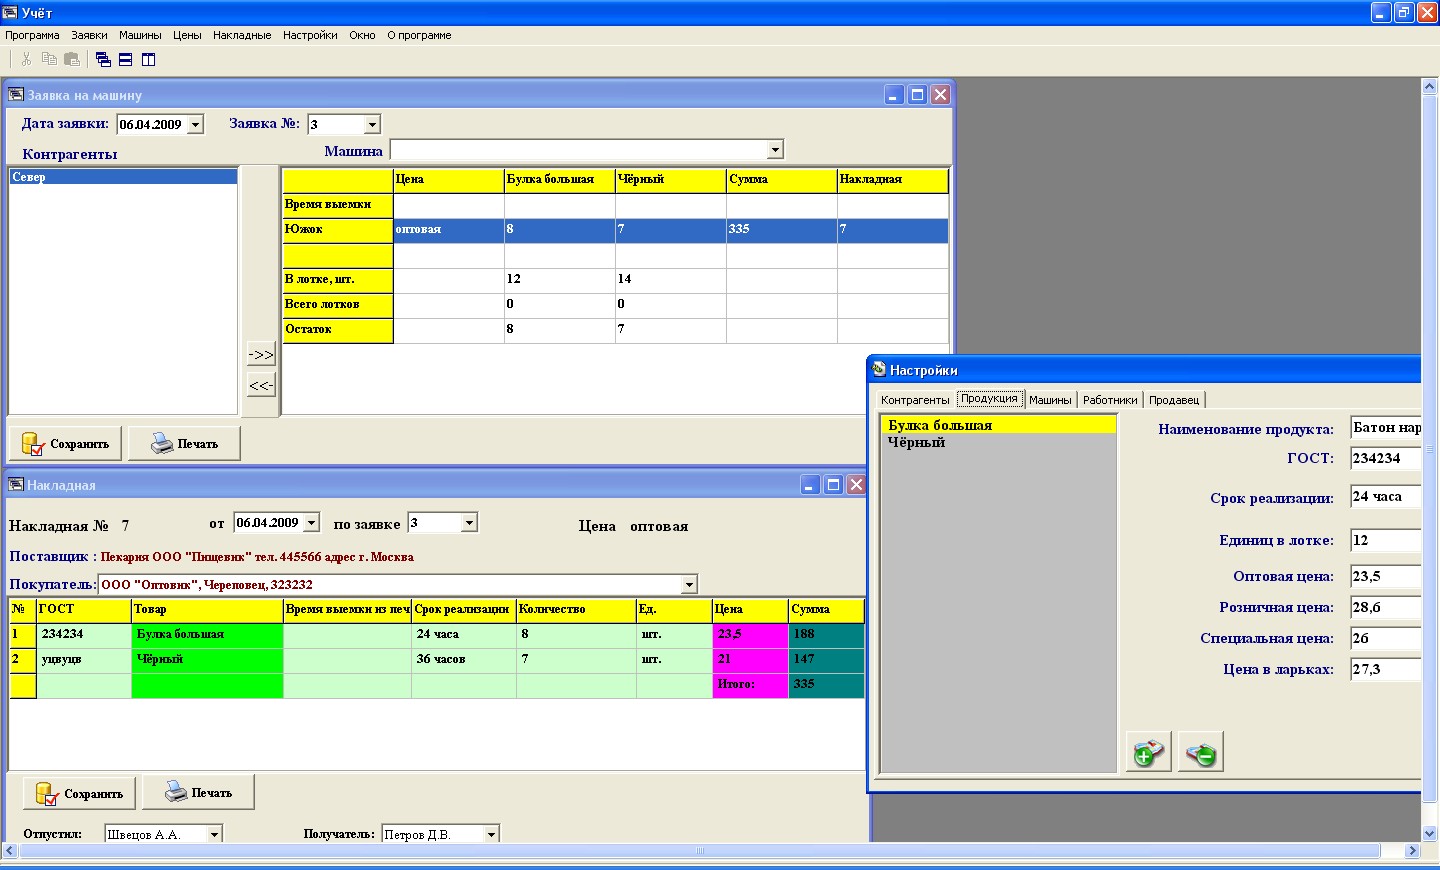This screenshot has height=870, width=1440.
Task: Switch to the Контрагенты settings tab
Action: point(915,400)
